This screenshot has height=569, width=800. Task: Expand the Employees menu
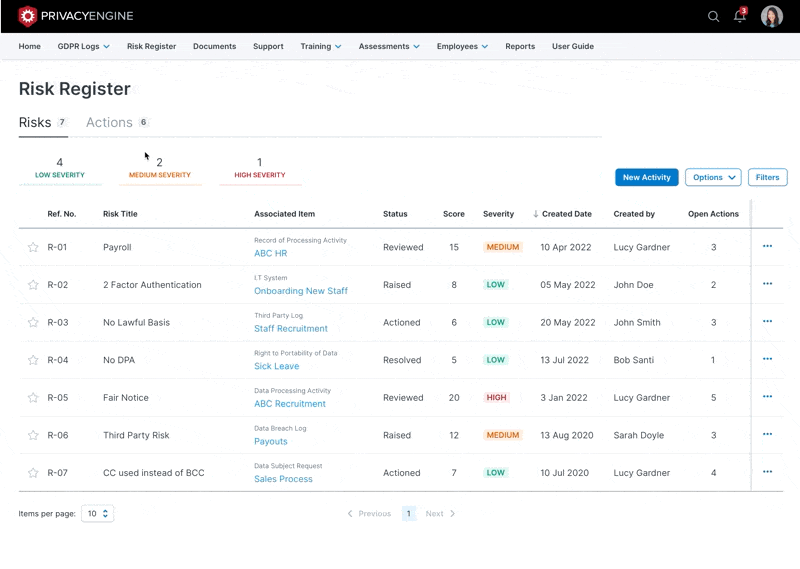point(462,46)
